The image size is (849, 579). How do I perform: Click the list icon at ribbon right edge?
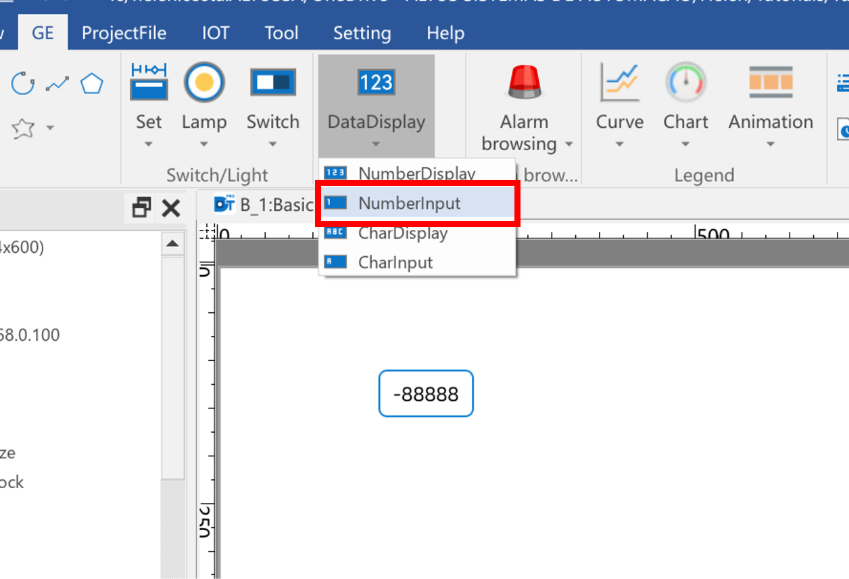(x=843, y=82)
